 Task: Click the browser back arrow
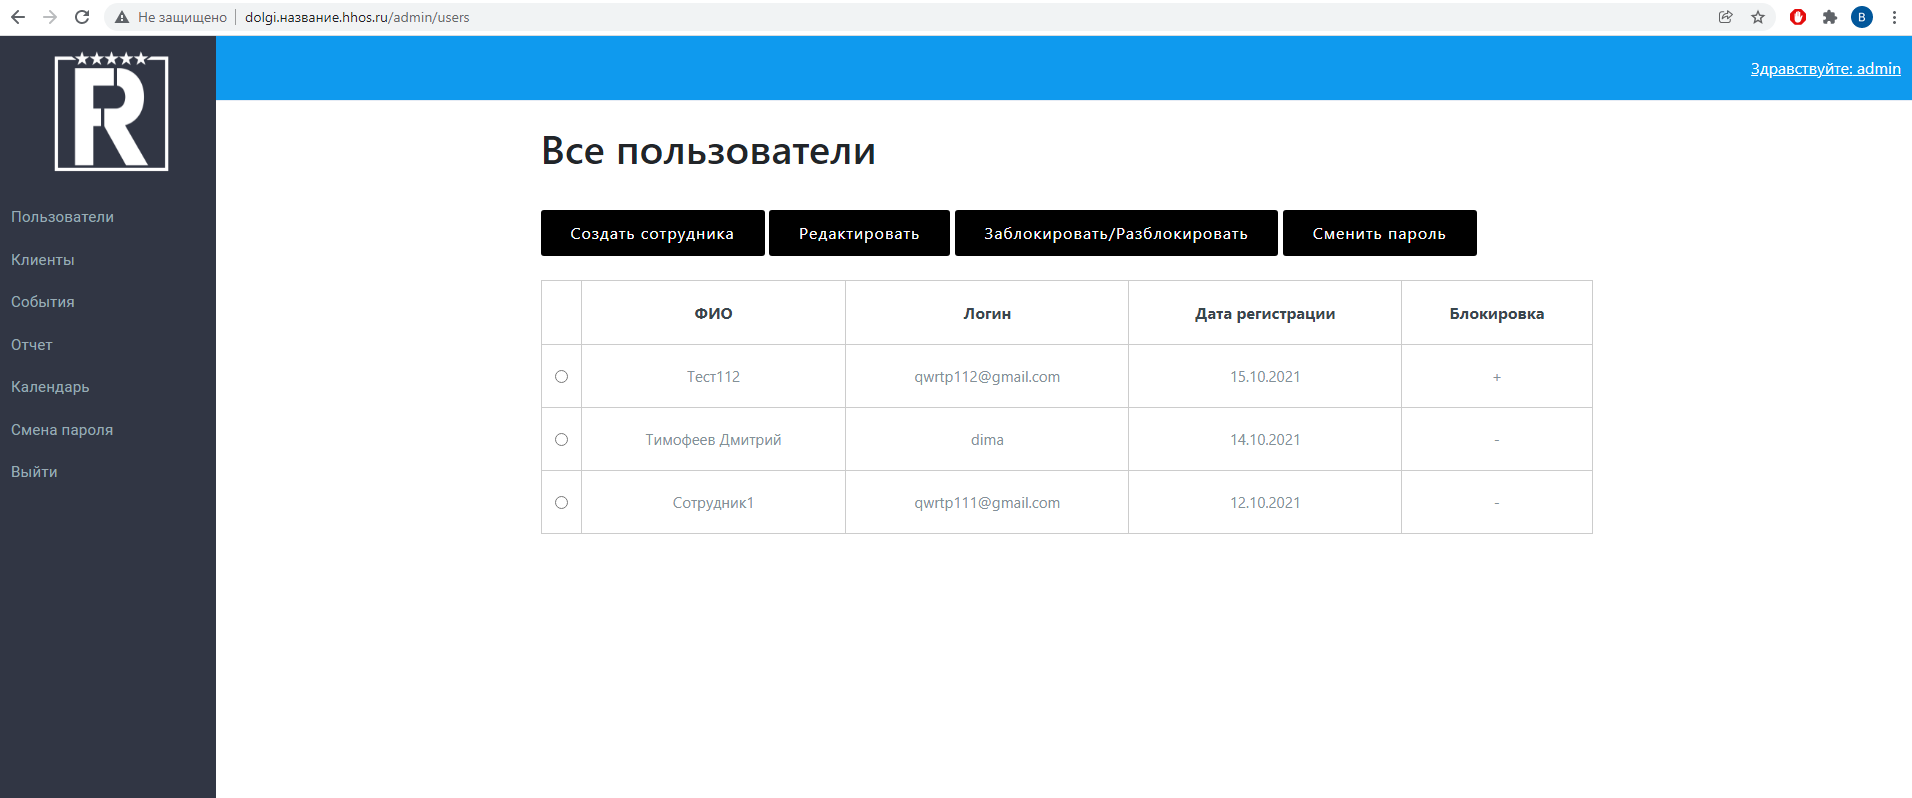(x=18, y=17)
